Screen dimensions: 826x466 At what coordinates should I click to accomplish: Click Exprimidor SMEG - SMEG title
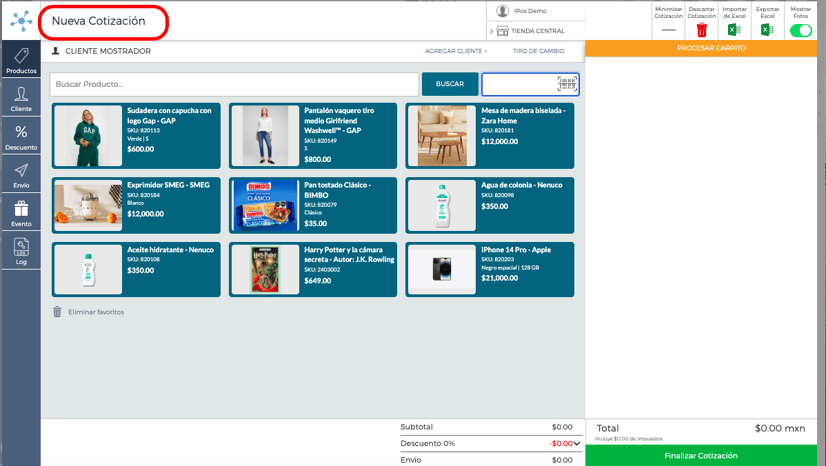168,185
